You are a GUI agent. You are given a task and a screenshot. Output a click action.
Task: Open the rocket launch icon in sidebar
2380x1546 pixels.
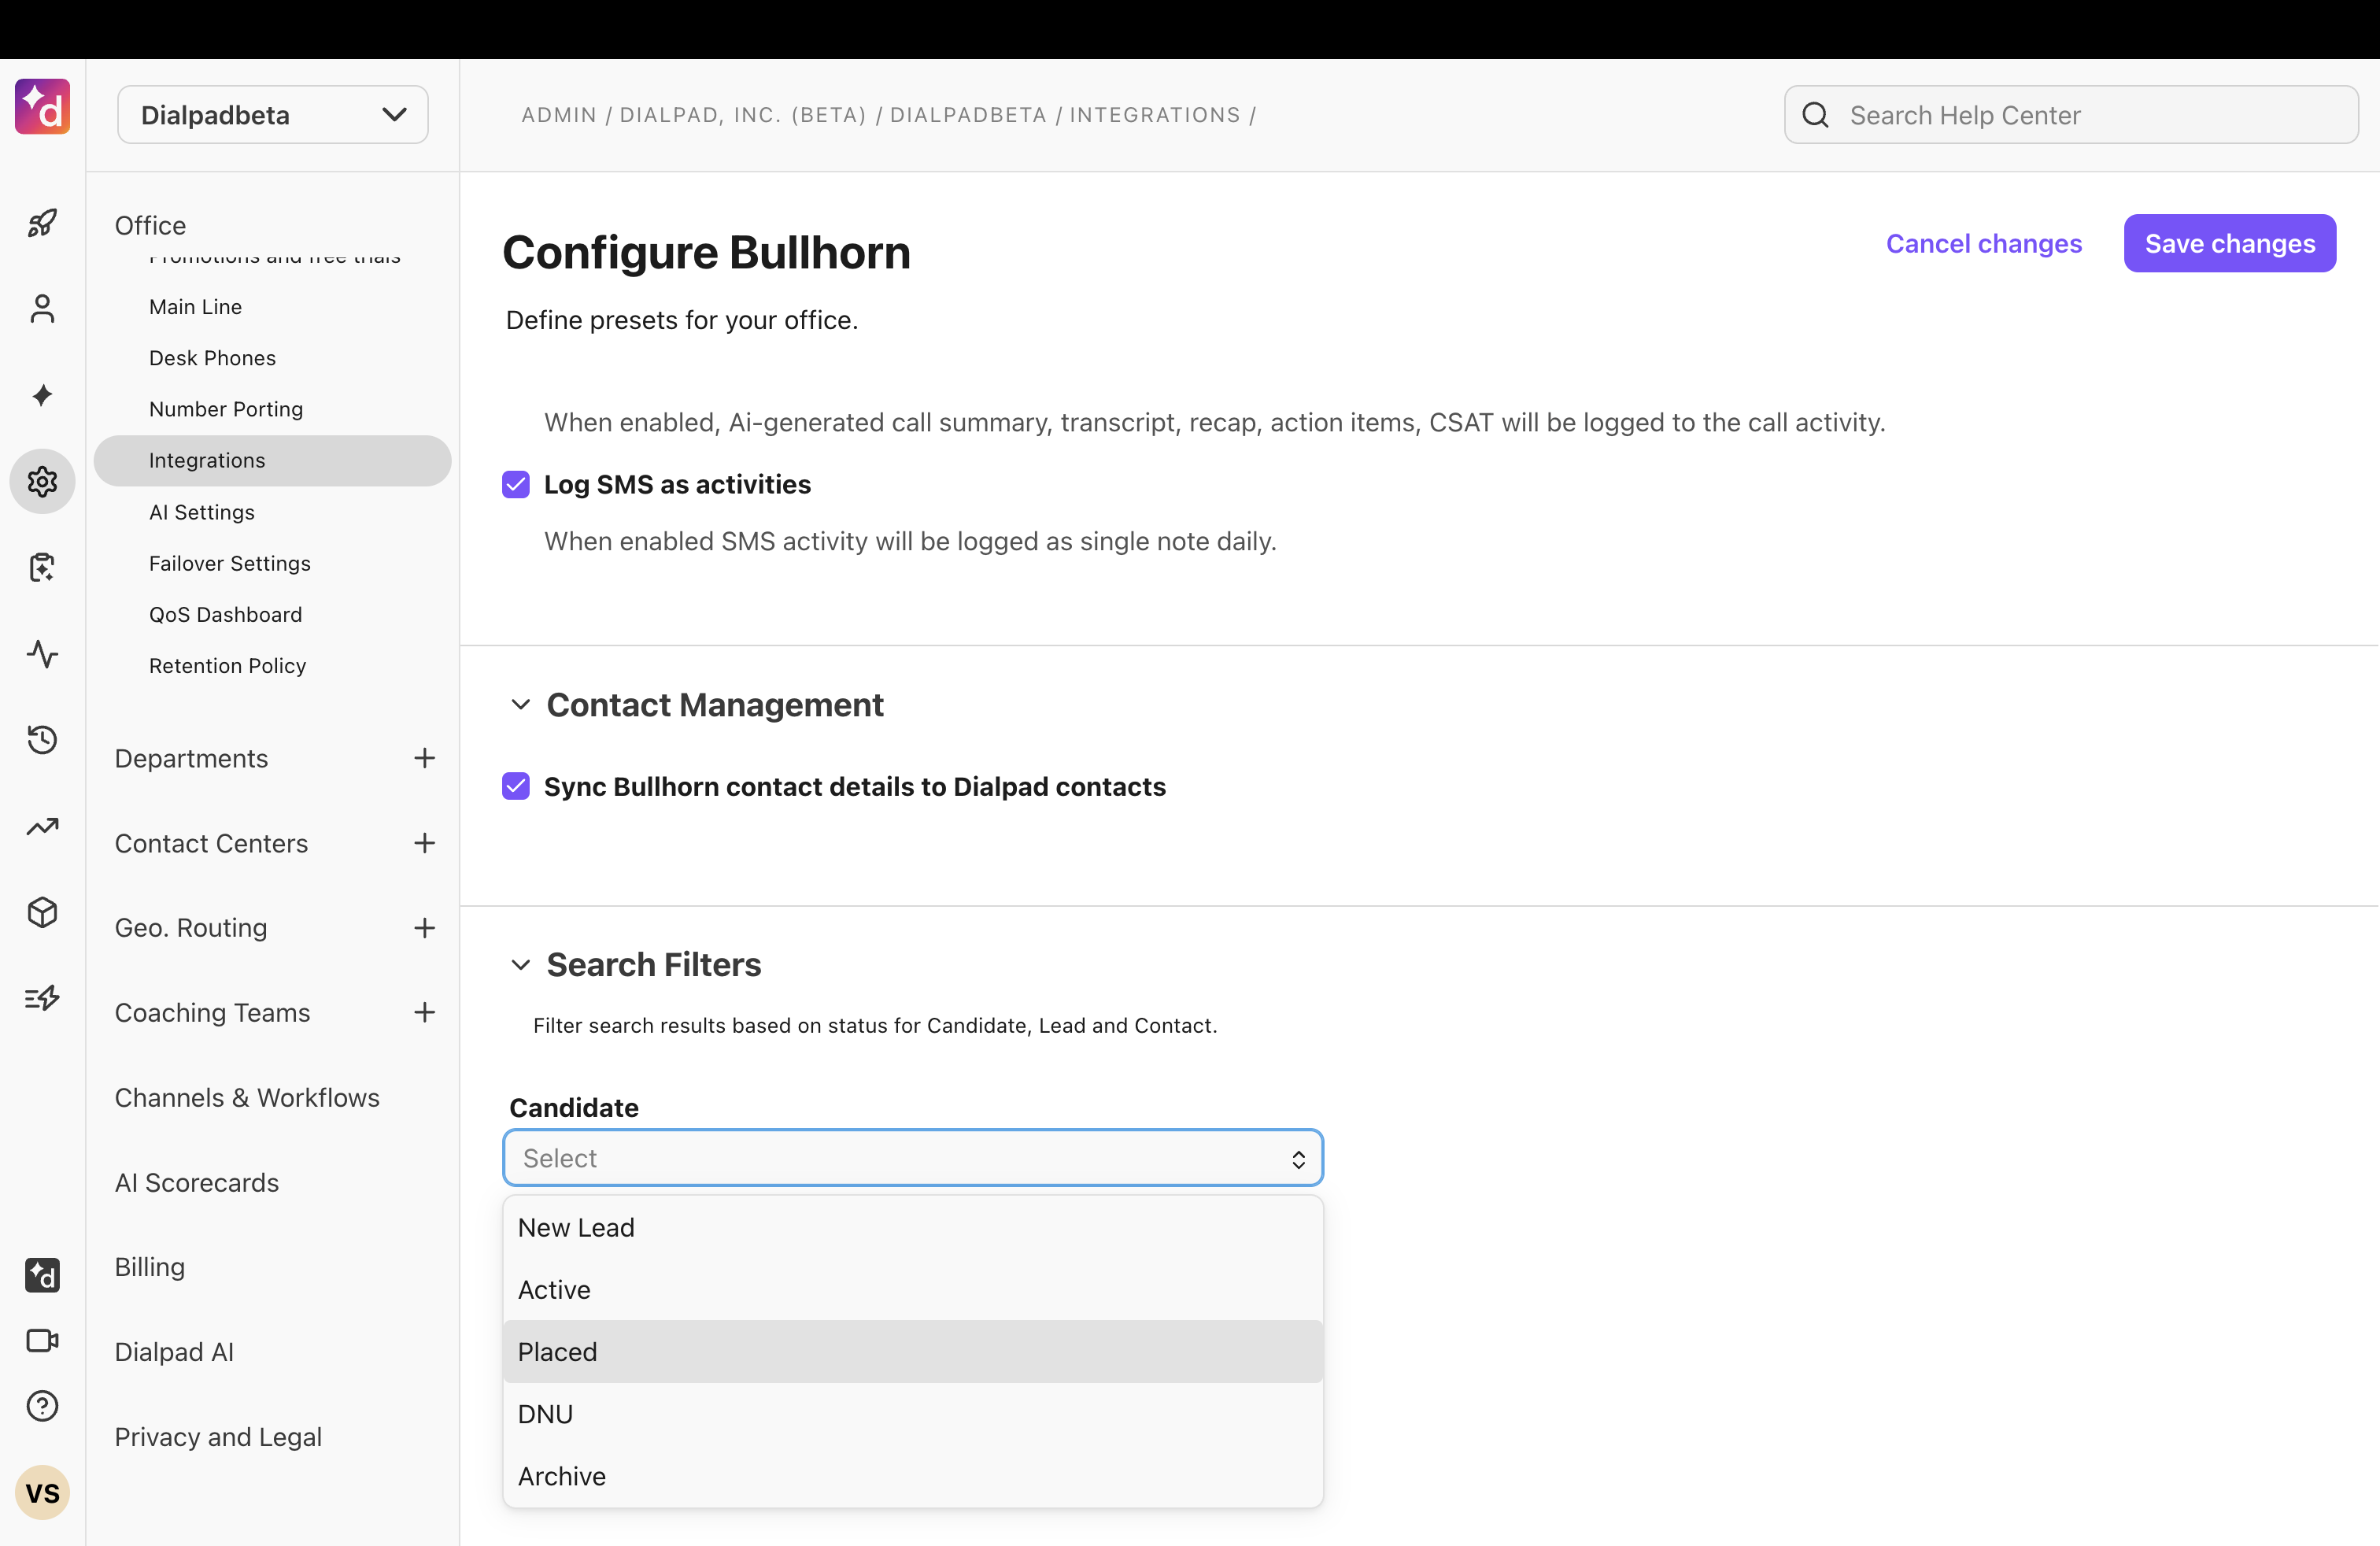tap(42, 222)
